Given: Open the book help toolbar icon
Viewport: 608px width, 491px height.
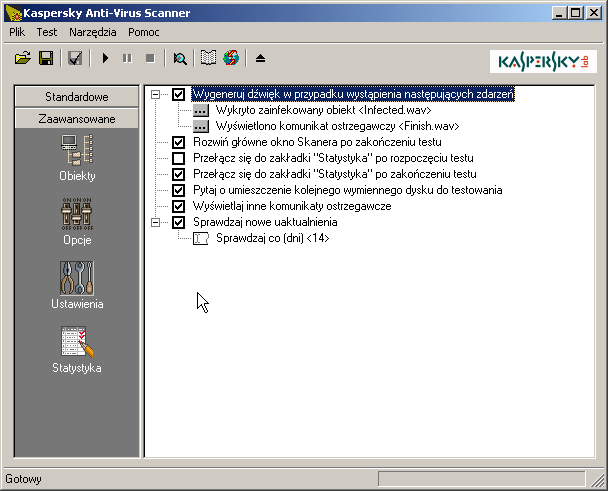Looking at the screenshot, I should click(208, 58).
